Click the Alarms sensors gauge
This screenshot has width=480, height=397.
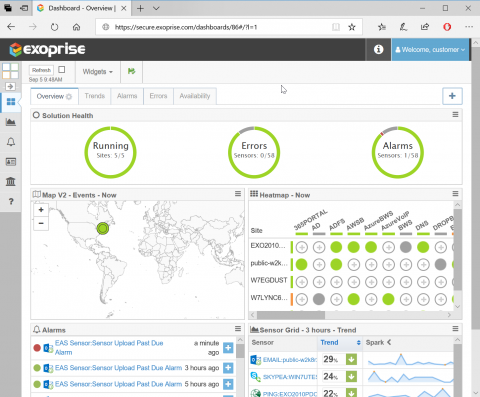coord(398,152)
